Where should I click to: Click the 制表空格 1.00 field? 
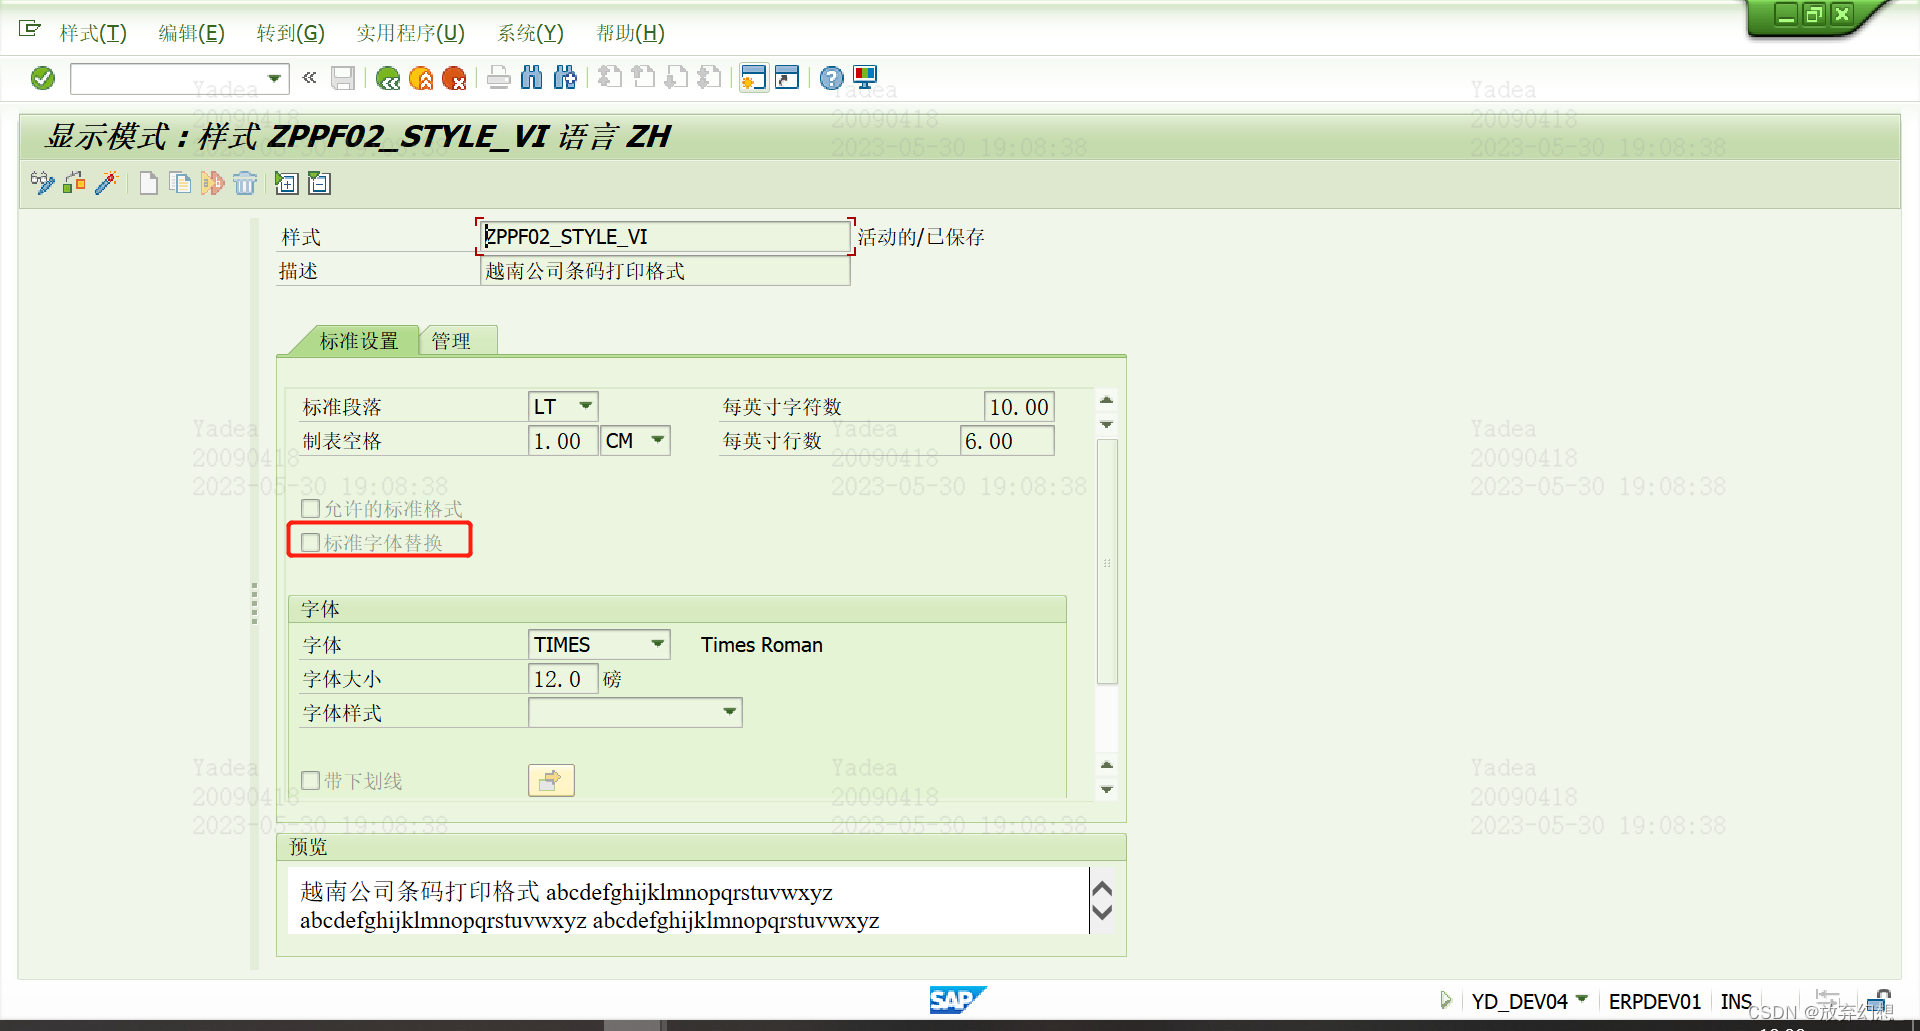(x=562, y=441)
